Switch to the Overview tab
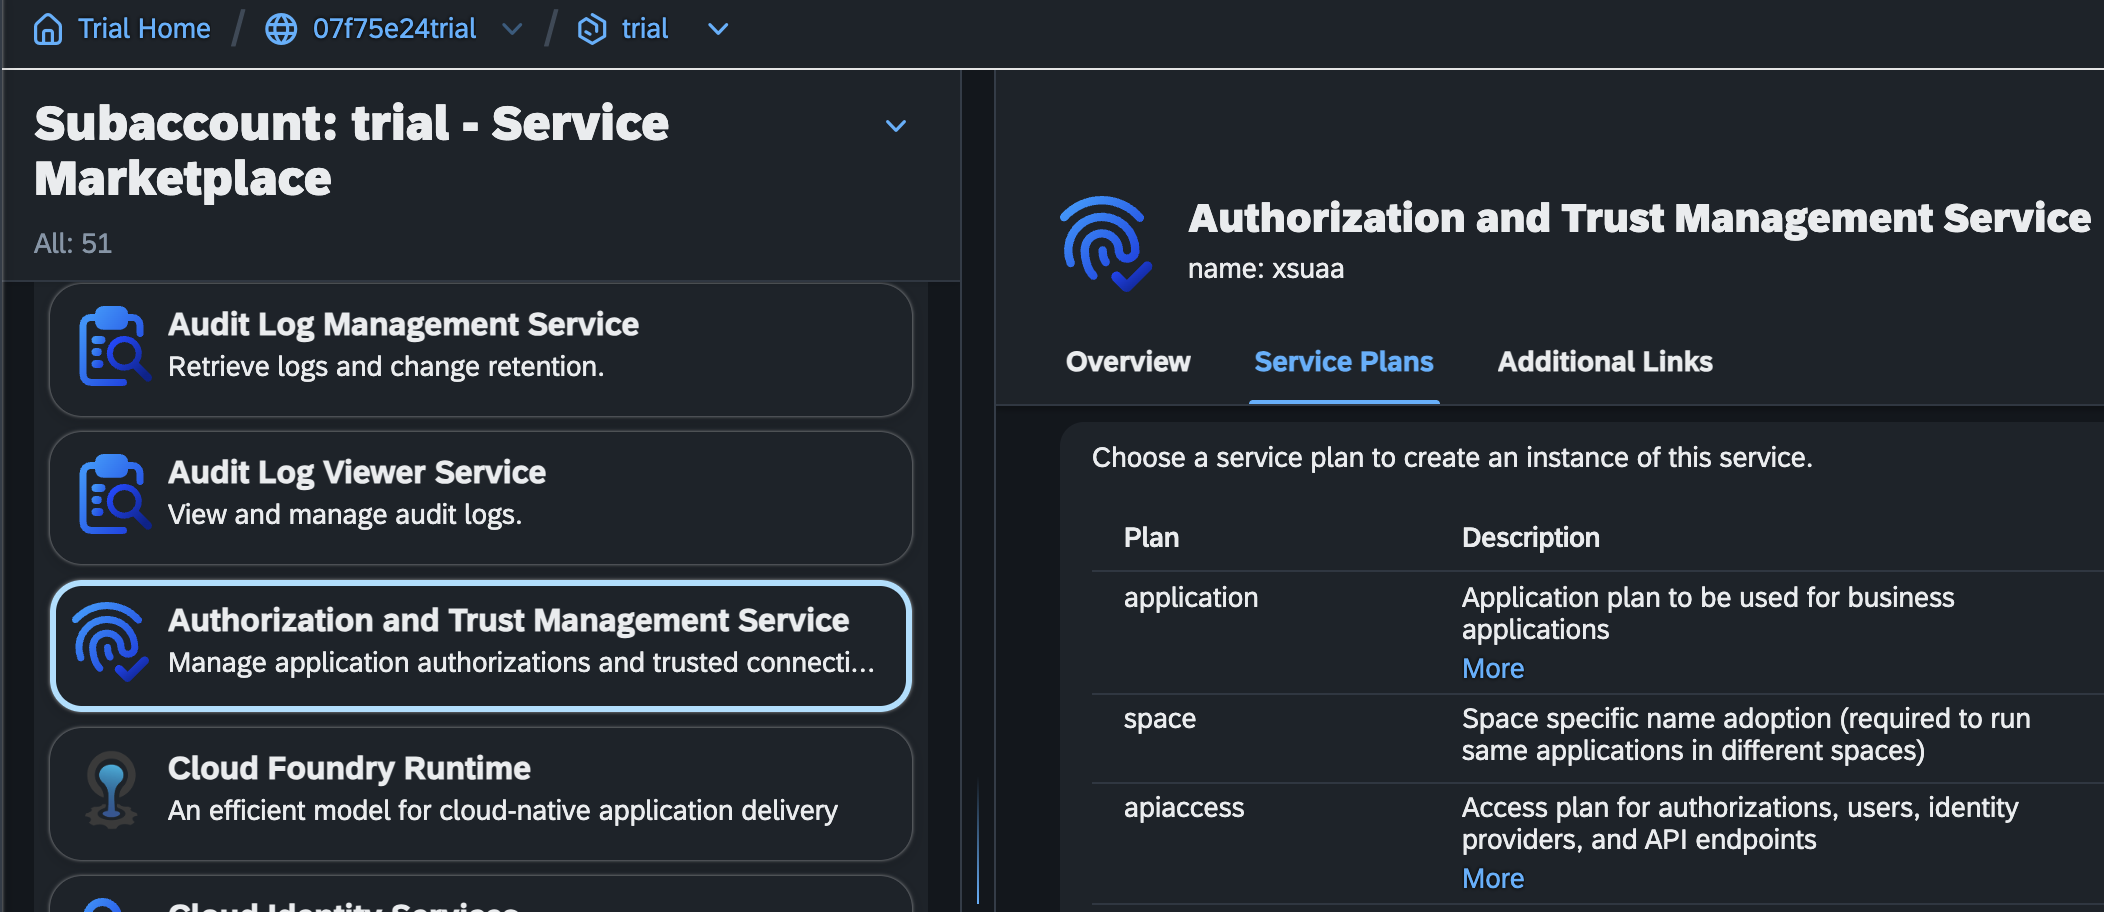 tap(1128, 362)
